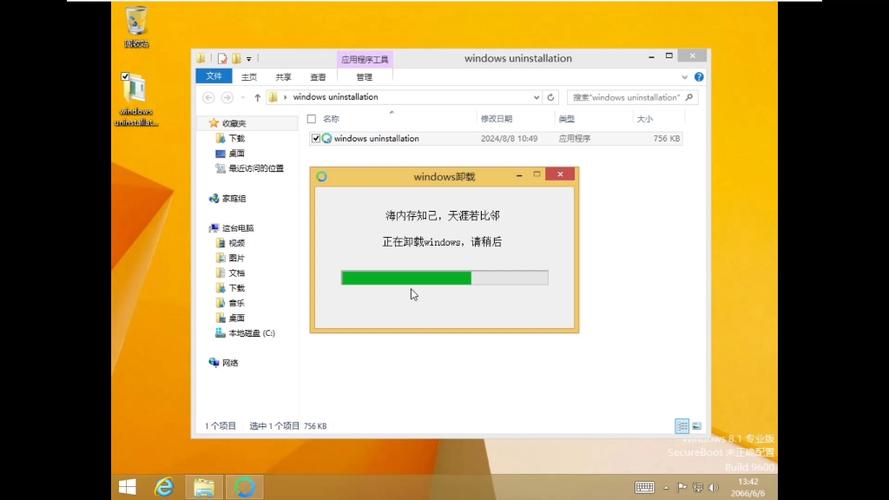Click the 756 KB size cell
Image resolution: width=889 pixels, height=500 pixels.
click(x=666, y=138)
